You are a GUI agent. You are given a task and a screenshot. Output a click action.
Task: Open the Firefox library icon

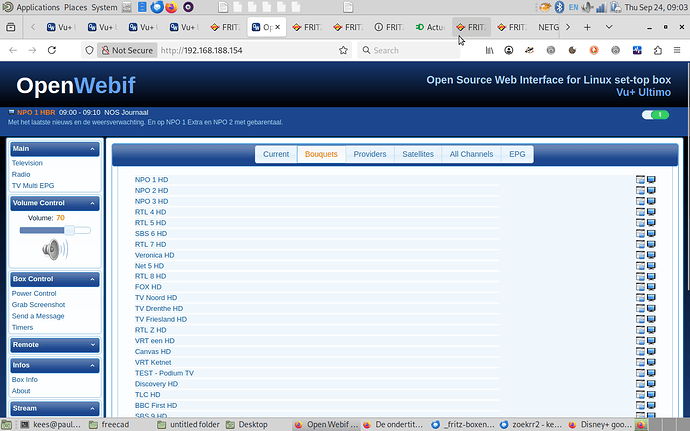point(489,50)
